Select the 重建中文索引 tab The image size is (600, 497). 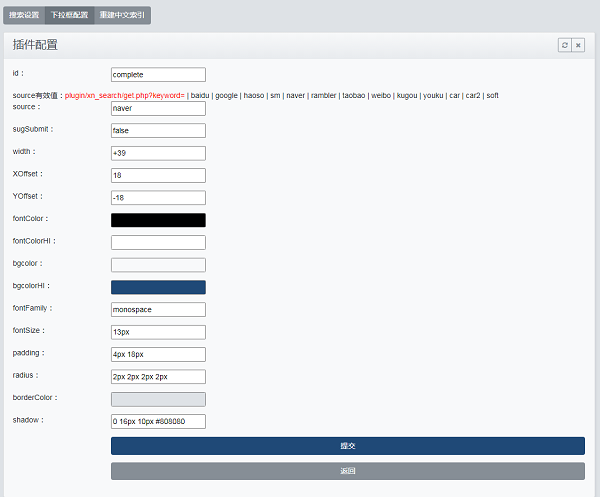click(122, 16)
